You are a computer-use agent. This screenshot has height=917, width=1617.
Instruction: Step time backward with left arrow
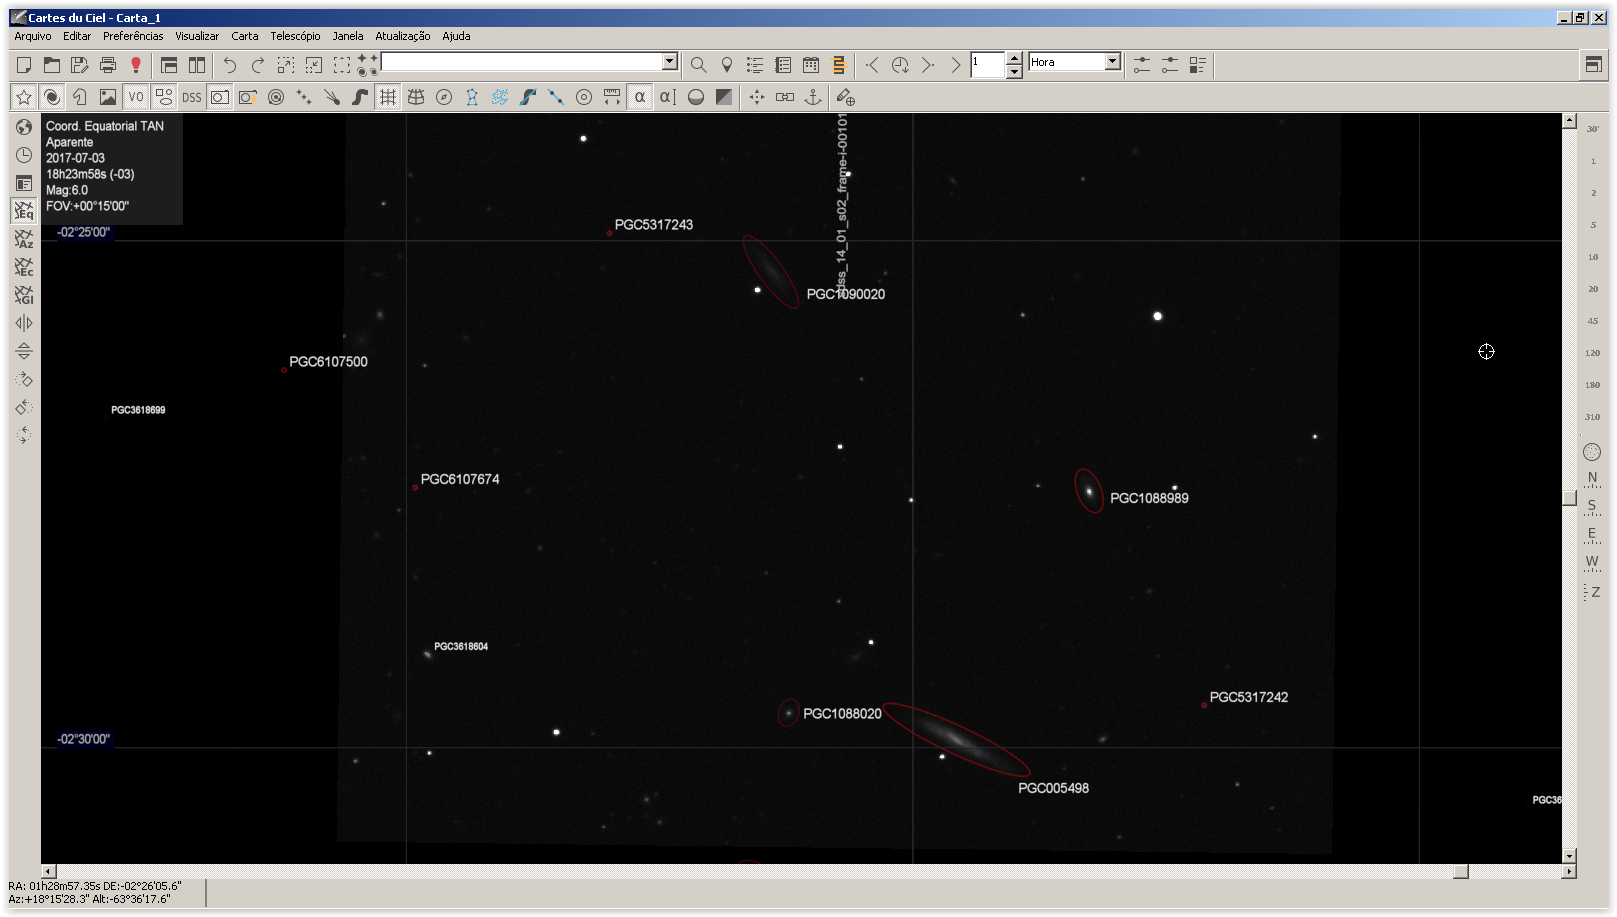point(872,65)
